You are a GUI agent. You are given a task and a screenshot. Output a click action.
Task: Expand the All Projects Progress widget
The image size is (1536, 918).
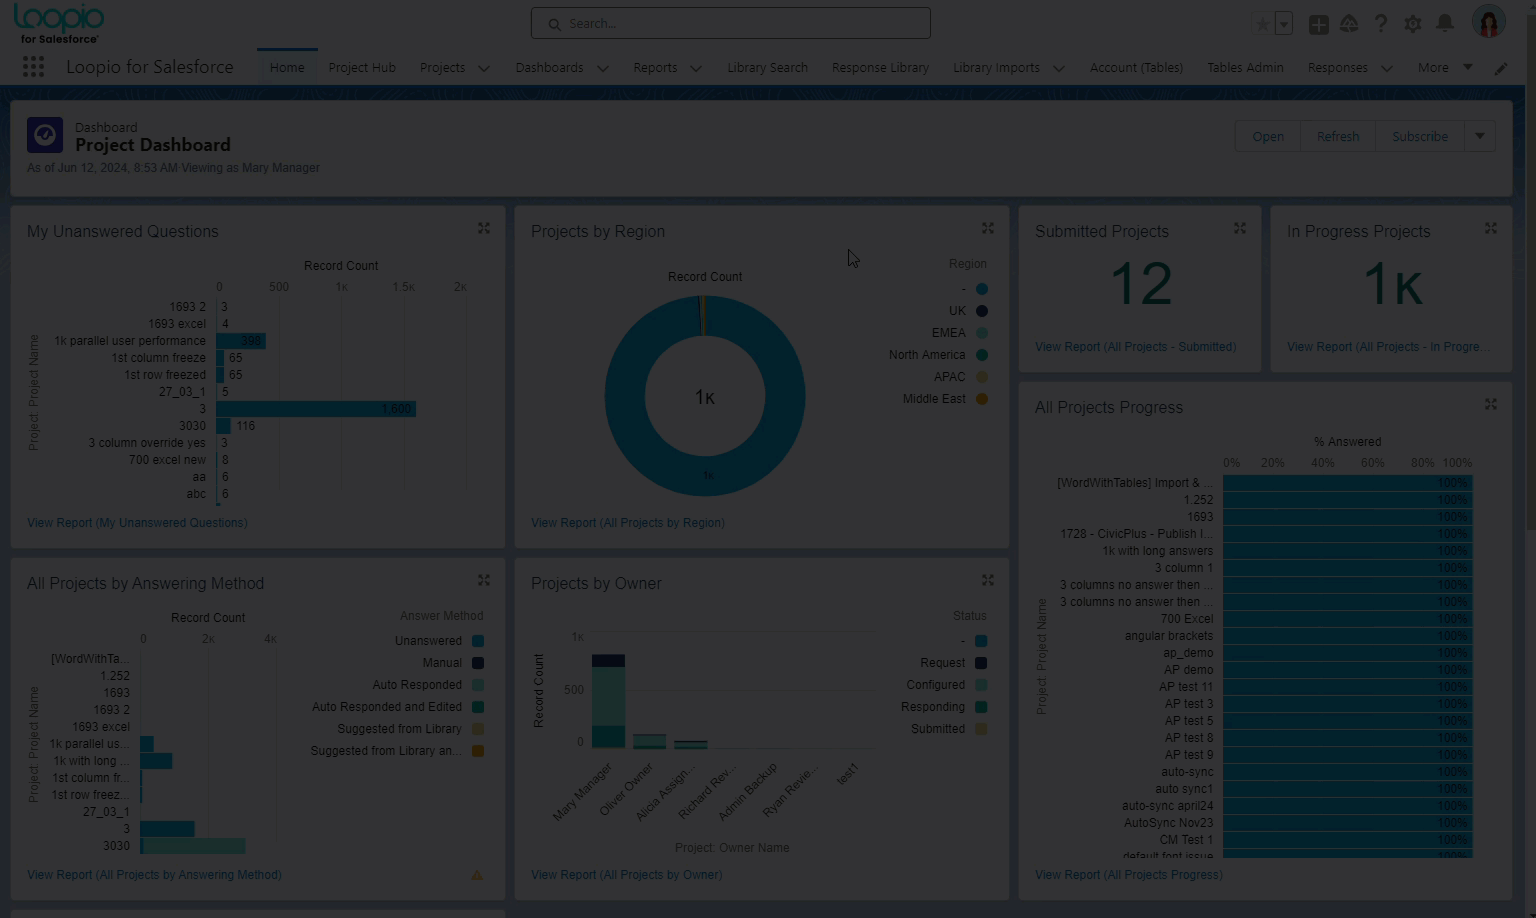click(1491, 405)
